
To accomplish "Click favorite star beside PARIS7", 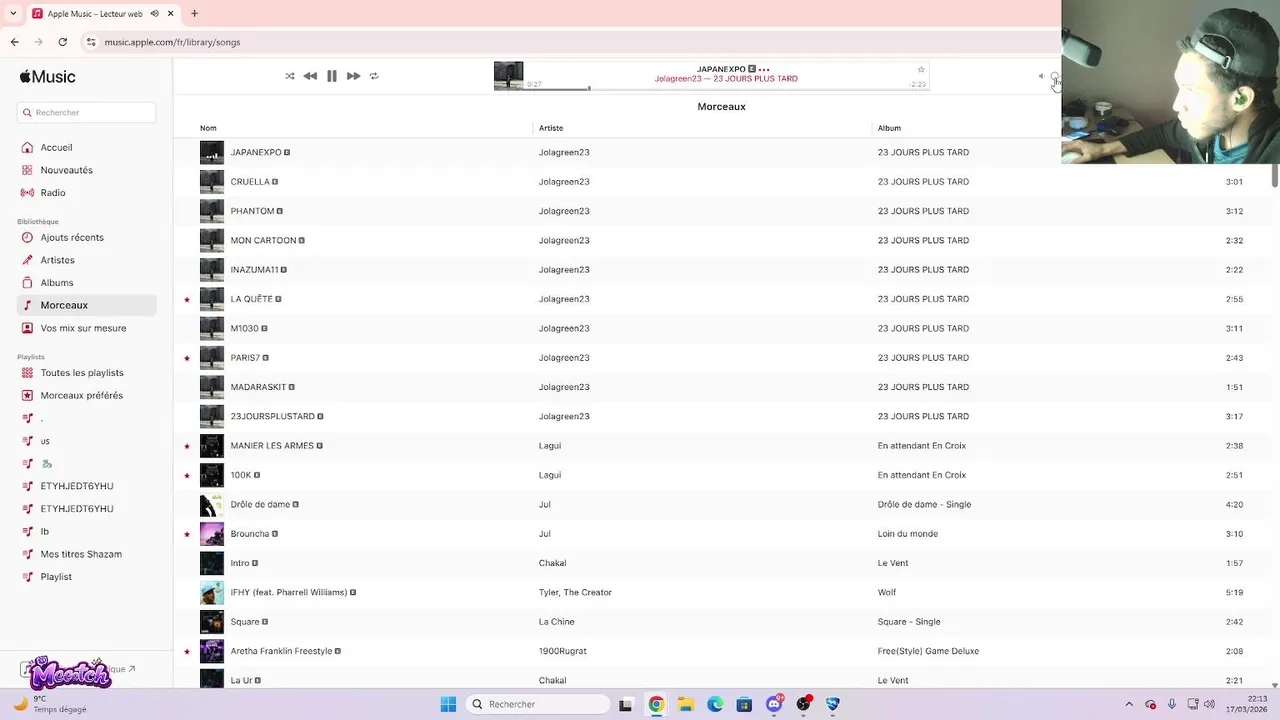I will 187,358.
